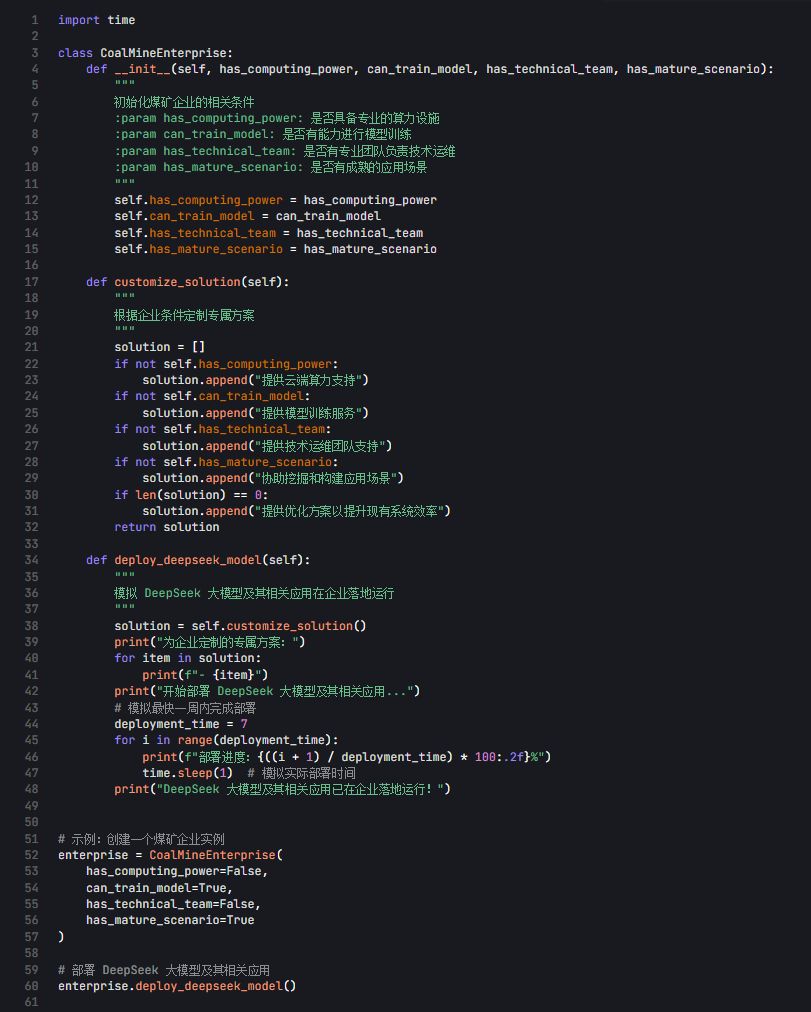Click 'for item in solution:' line

(187, 658)
